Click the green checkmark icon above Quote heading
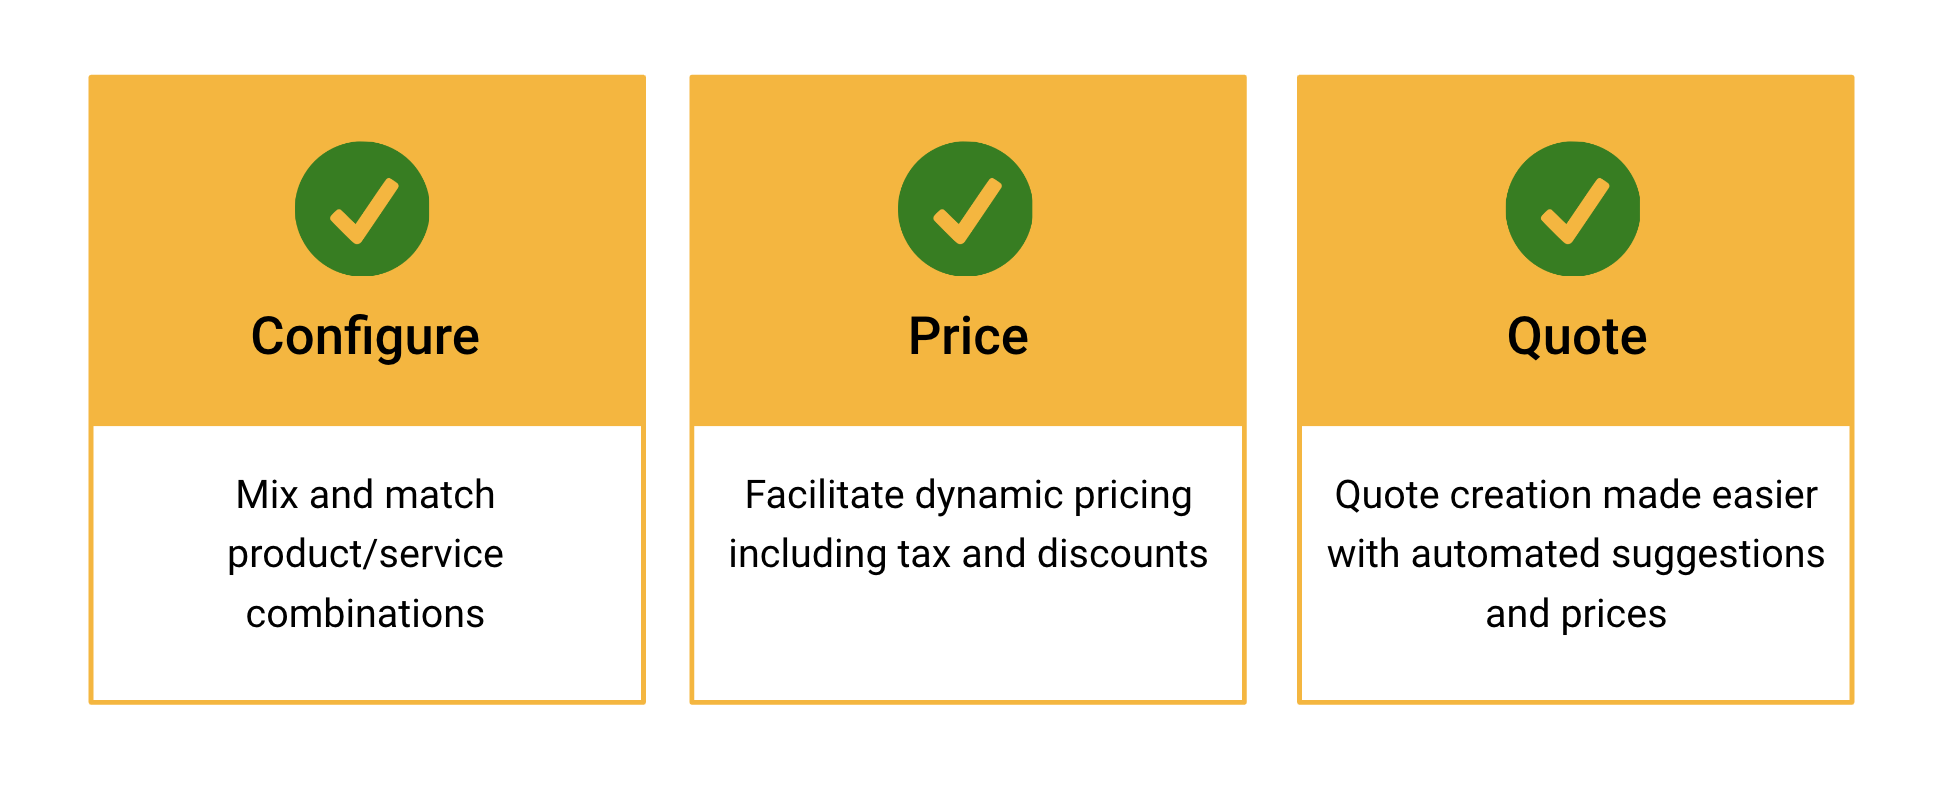The image size is (1954, 798). 1573,209
